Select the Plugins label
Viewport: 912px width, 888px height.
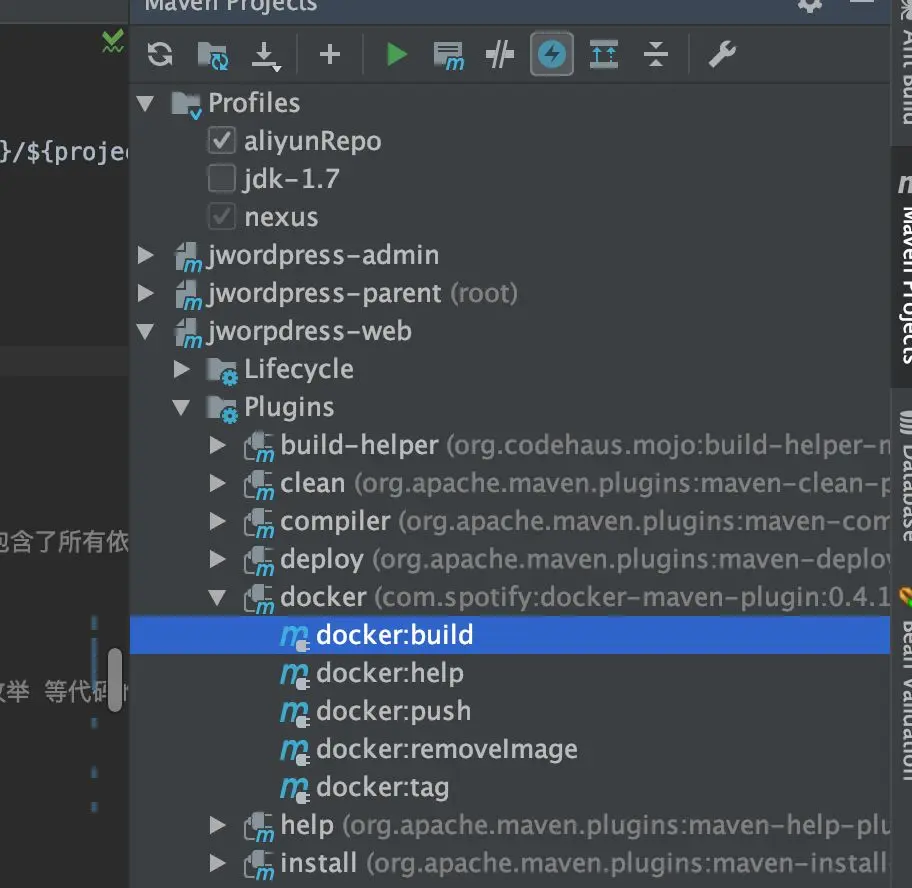[289, 408]
